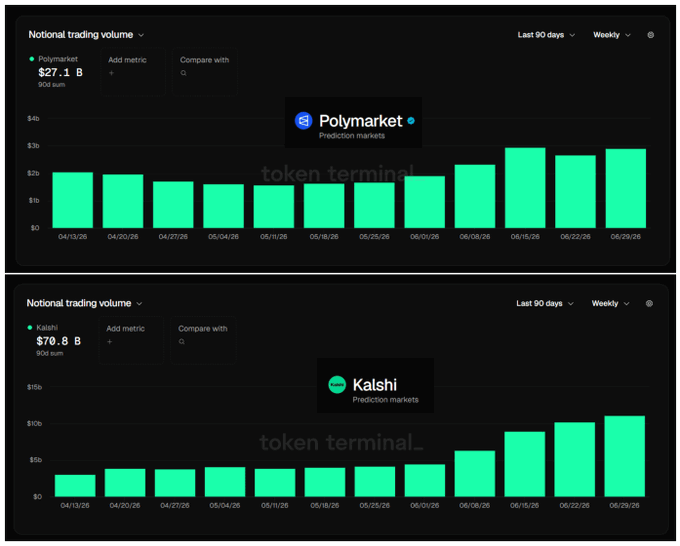Toggle the Polymarket green legend dot
Viewport: 680px width, 546px height.
[x=32, y=59]
